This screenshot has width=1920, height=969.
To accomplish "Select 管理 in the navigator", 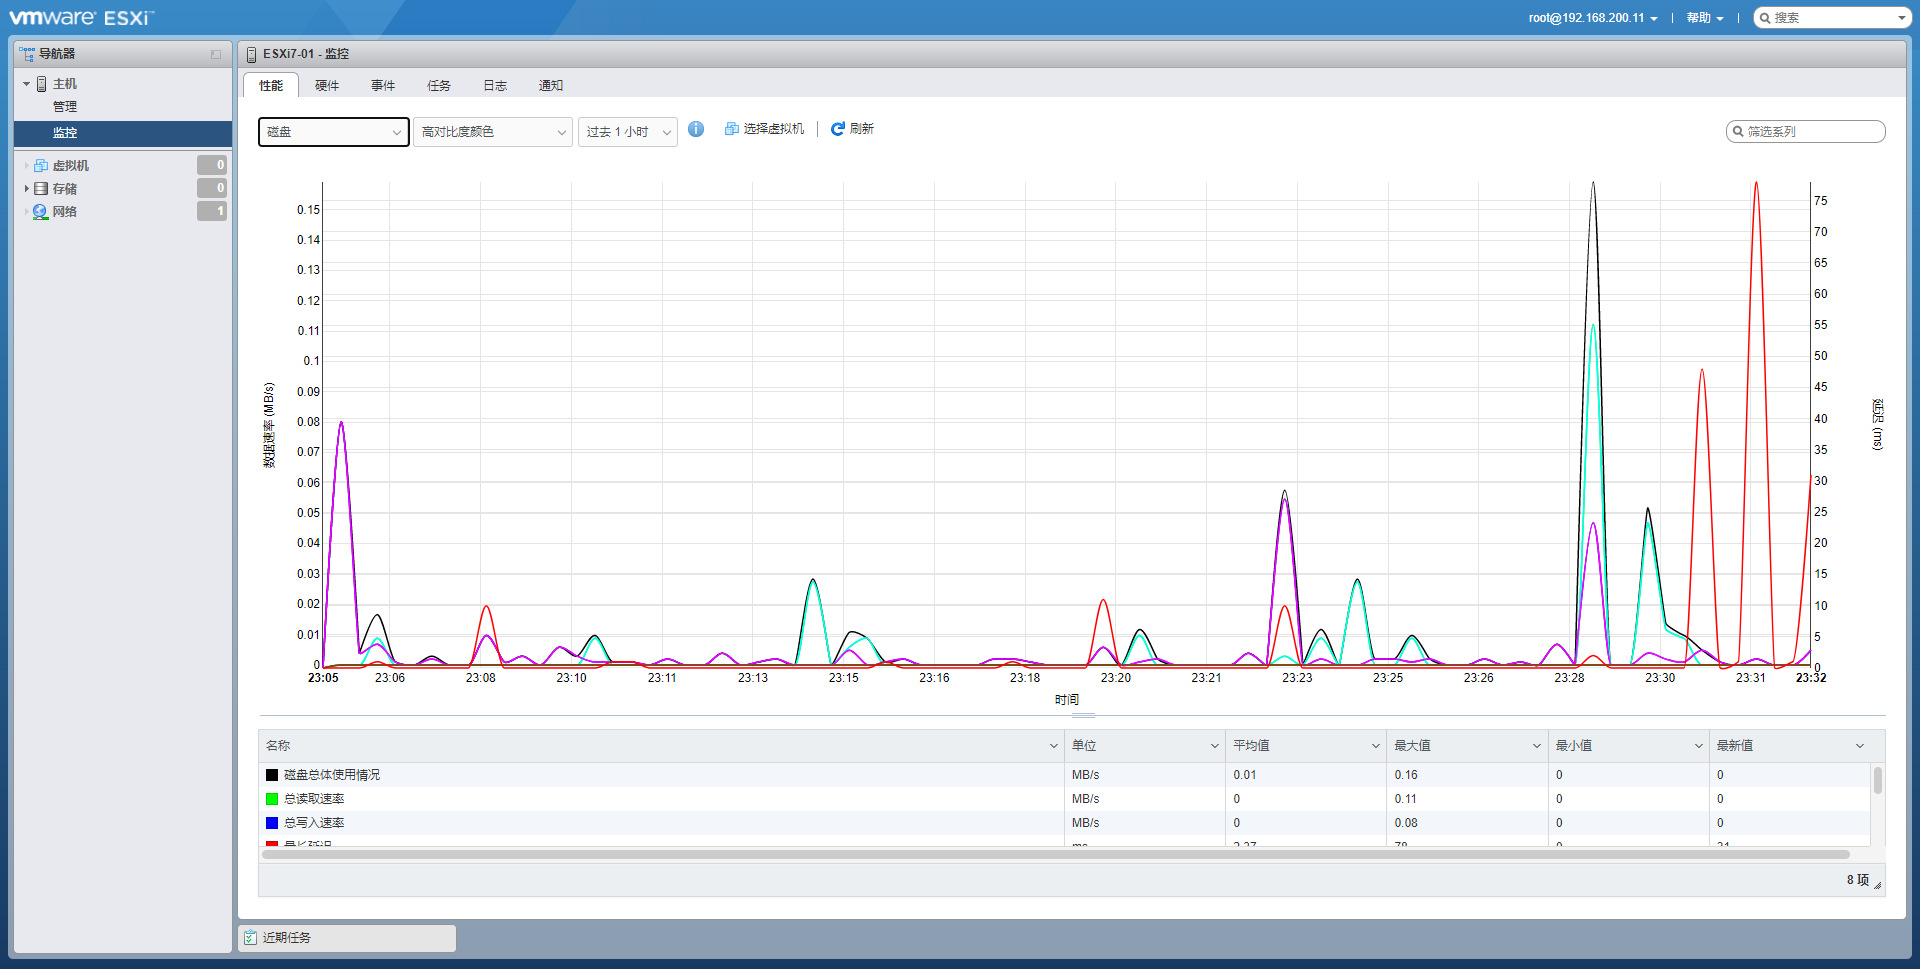I will [x=65, y=107].
